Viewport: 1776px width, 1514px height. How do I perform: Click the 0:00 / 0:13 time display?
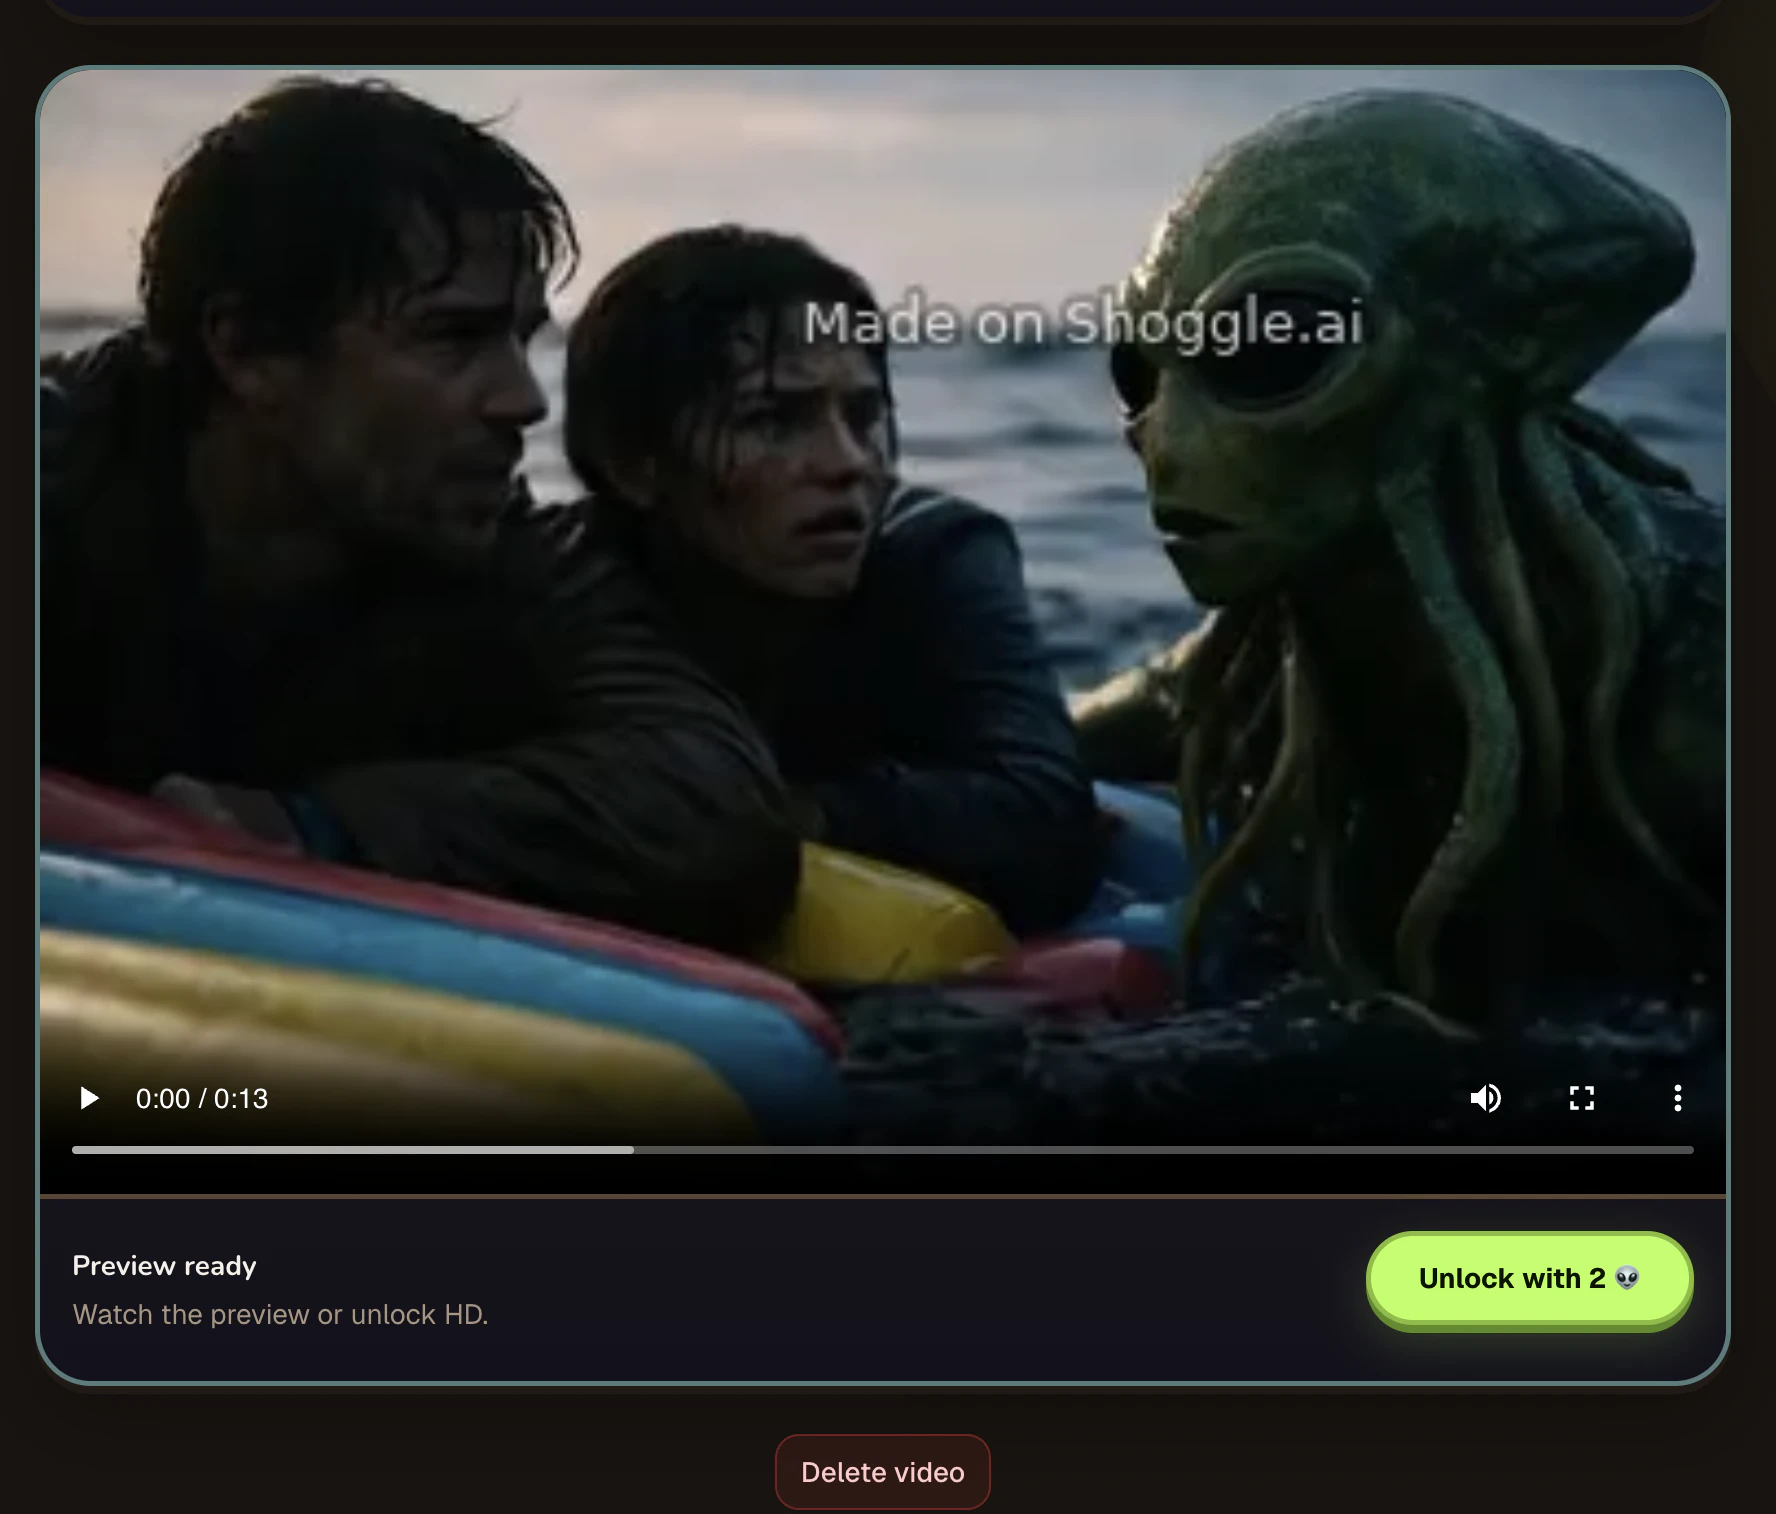[202, 1099]
